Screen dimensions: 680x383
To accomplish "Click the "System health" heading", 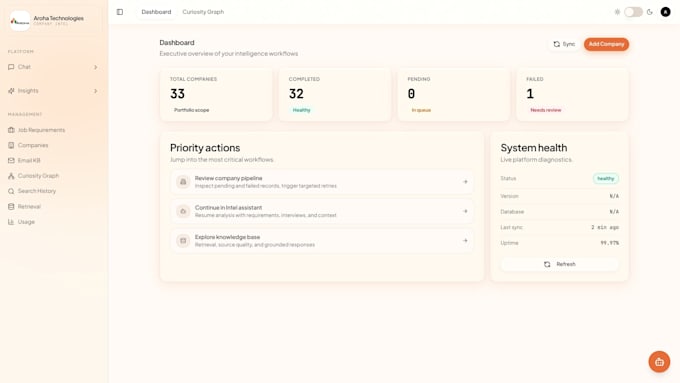I will pyautogui.click(x=533, y=148).
